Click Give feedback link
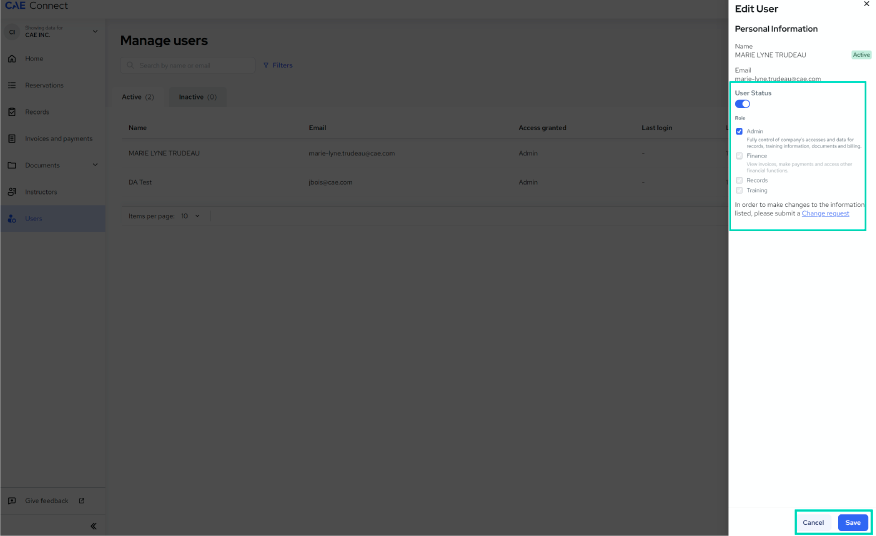This screenshot has width=876, height=536. point(46,501)
